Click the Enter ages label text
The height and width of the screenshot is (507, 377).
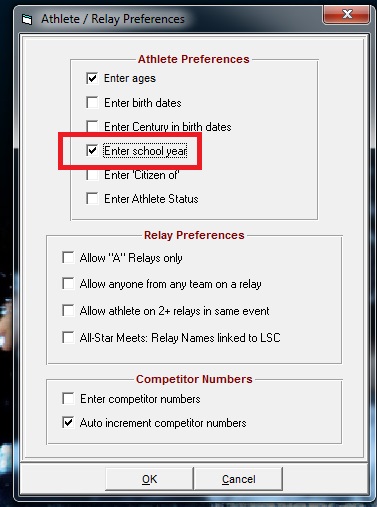coord(130,79)
